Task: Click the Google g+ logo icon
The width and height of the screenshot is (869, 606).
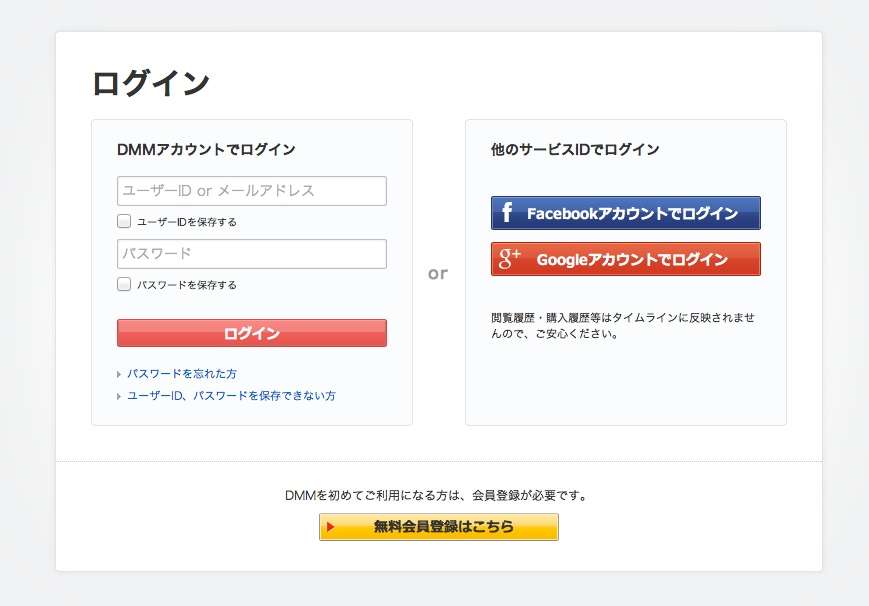Action: pos(510,259)
